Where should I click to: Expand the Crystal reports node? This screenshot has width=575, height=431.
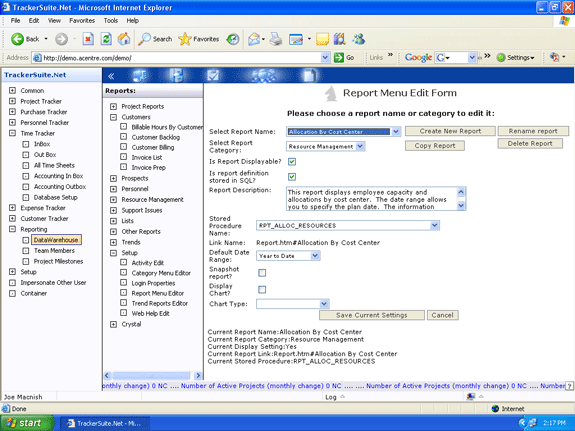[x=114, y=324]
